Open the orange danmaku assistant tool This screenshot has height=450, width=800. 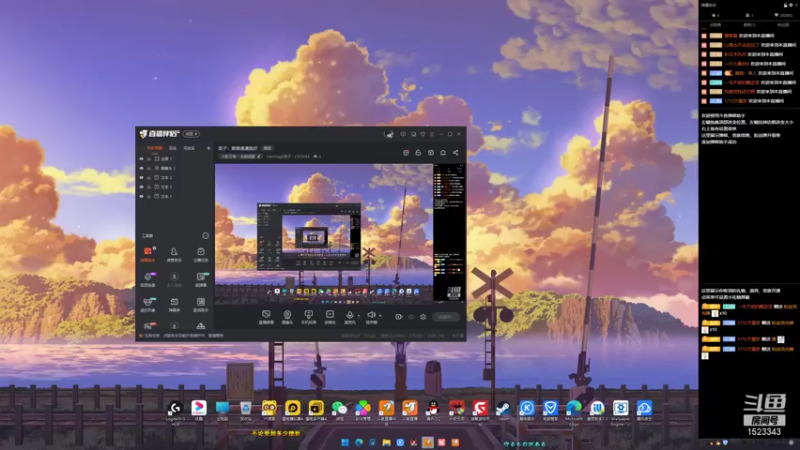point(147,253)
